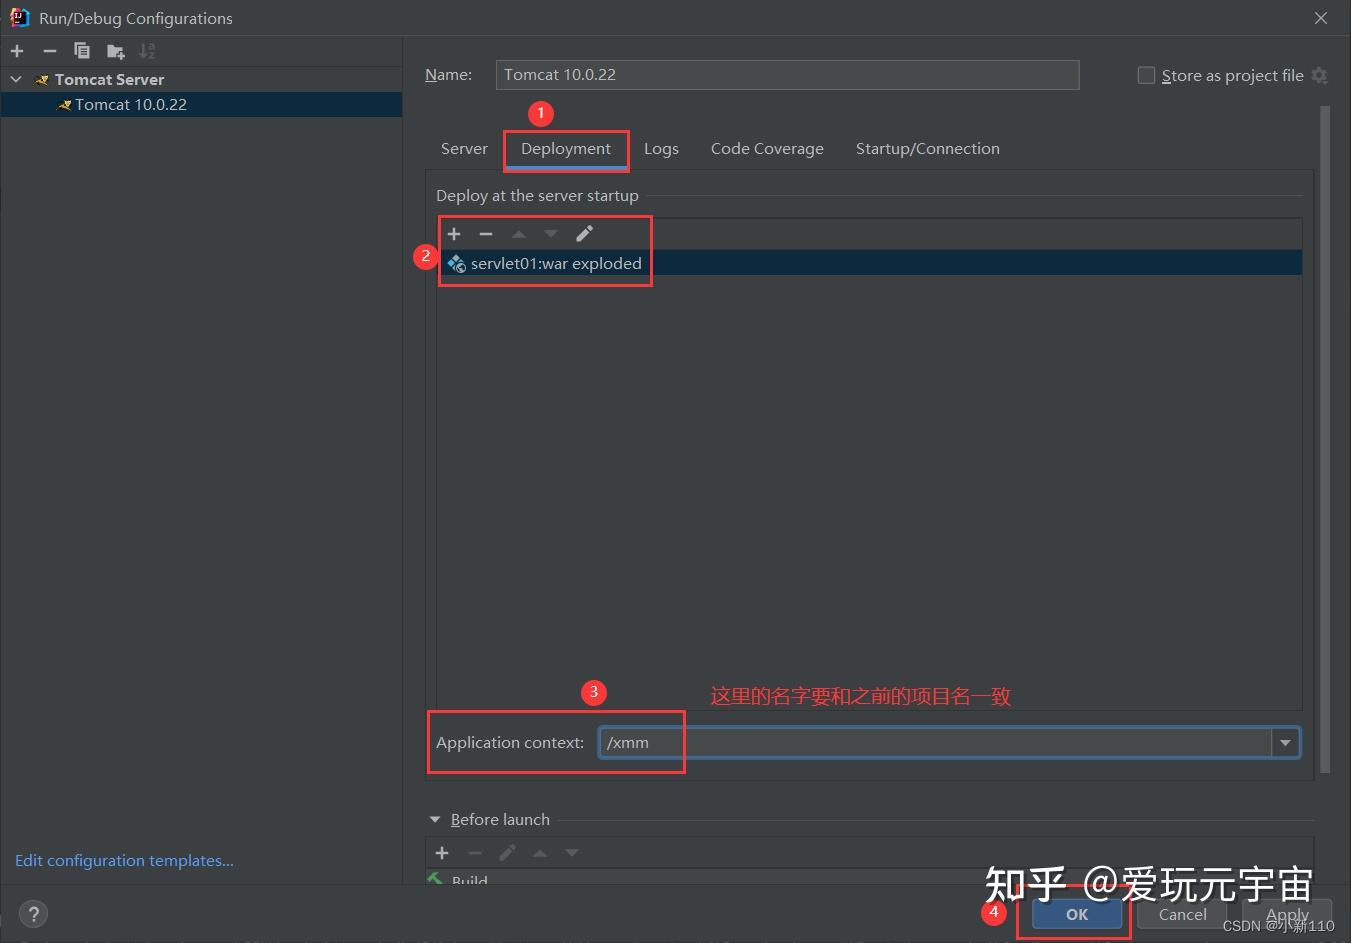Click the gear icon beside Store as project file

coord(1320,75)
